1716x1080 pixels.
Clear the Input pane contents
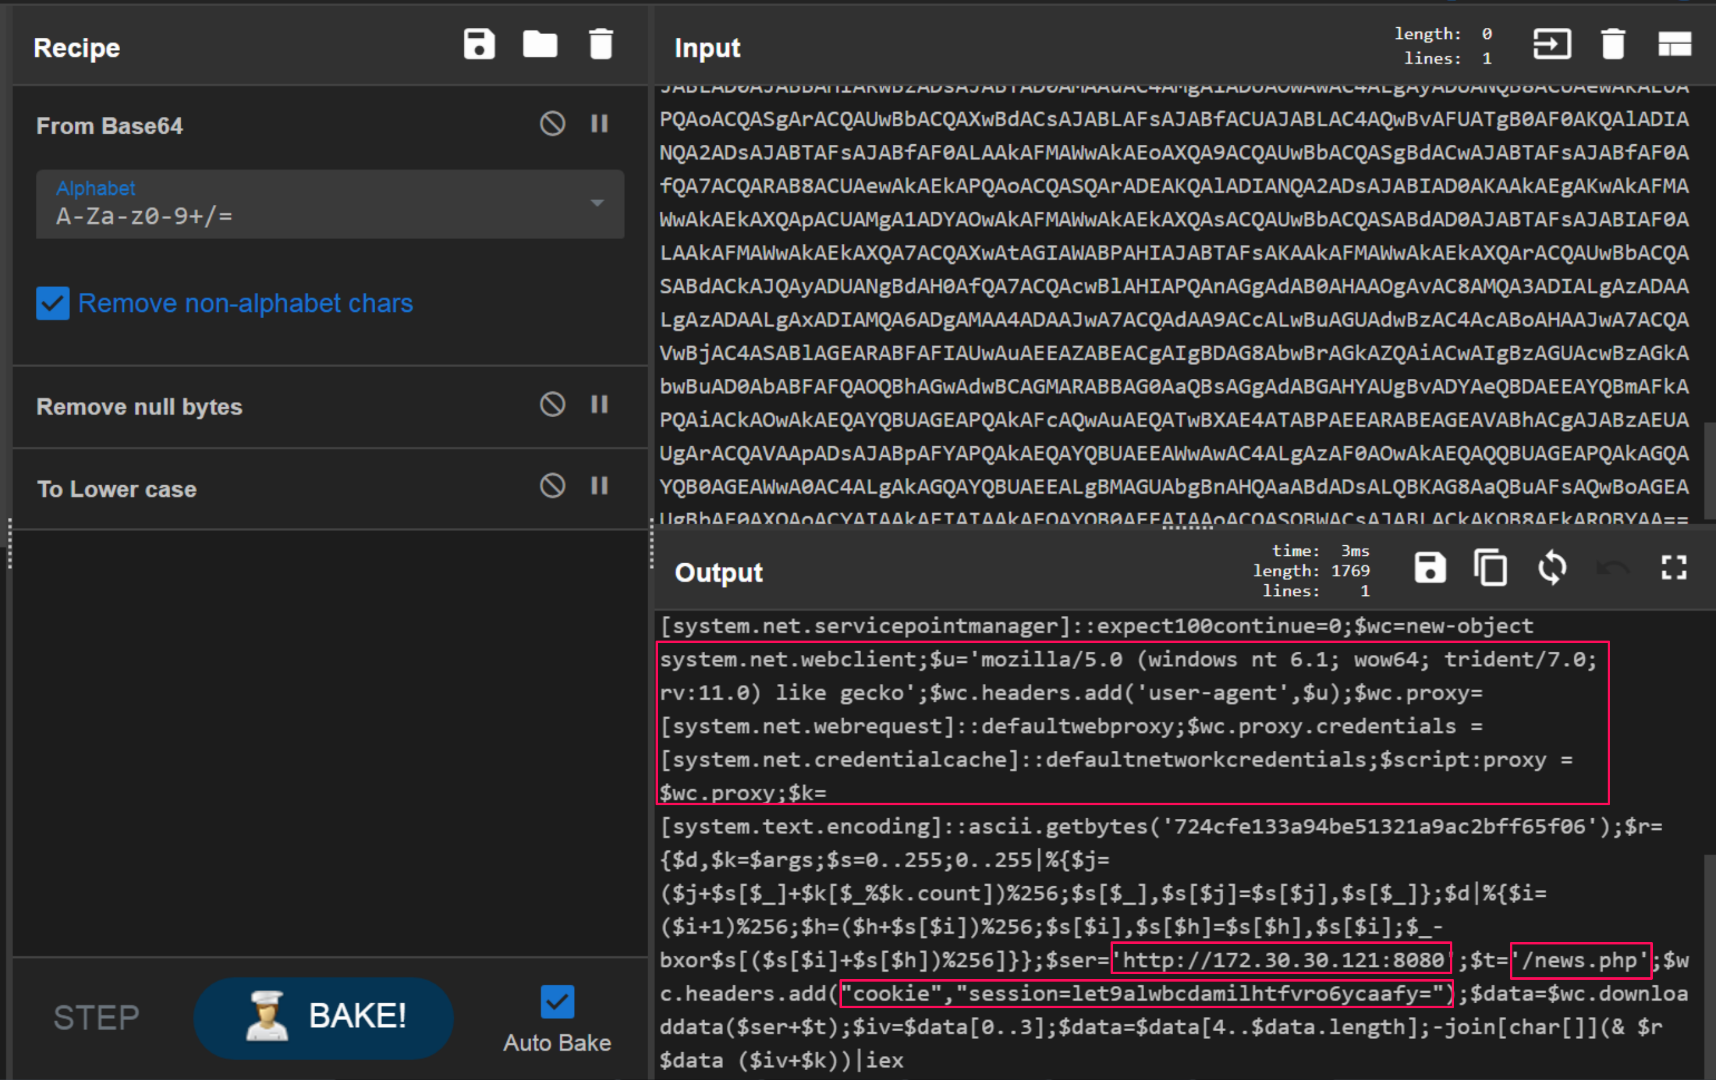pos(1613,44)
